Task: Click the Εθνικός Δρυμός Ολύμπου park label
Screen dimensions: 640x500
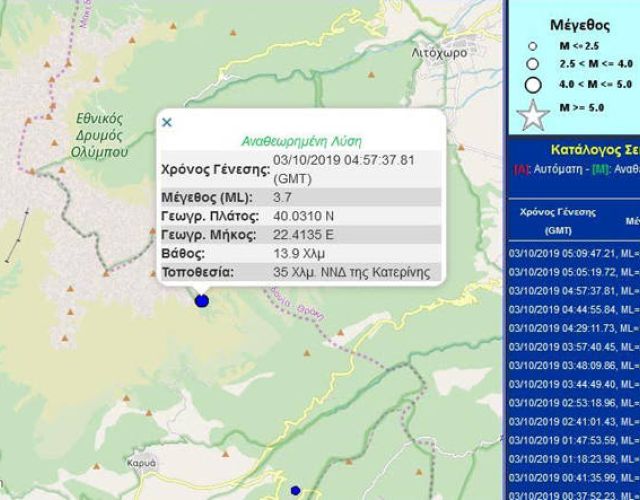Action: (100, 133)
